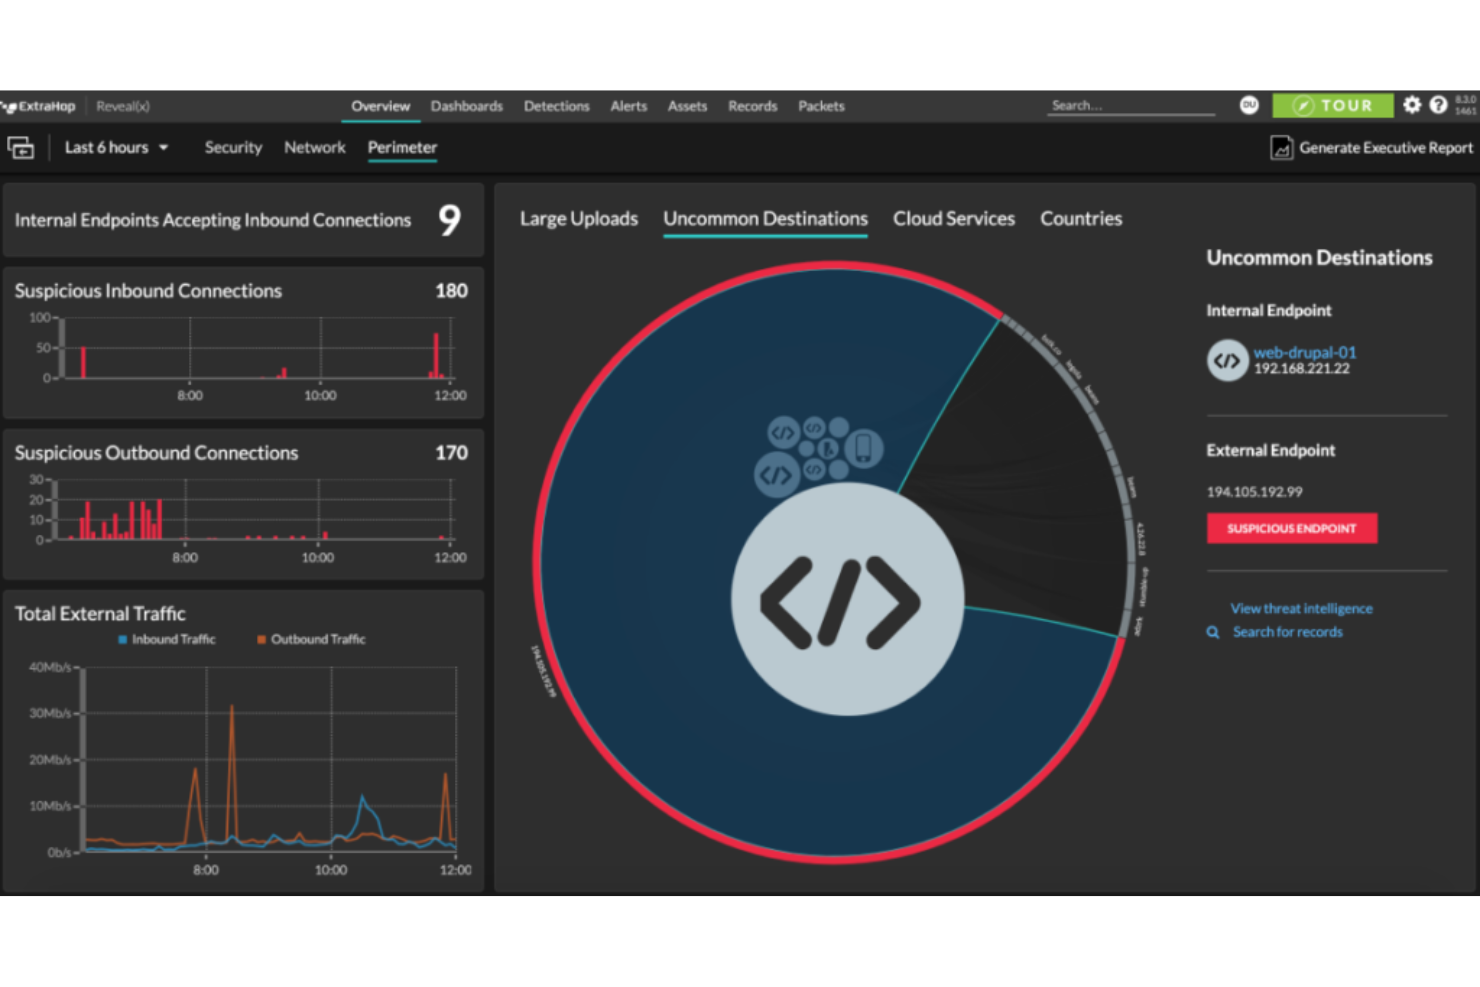
Task: Switch to the Security perimeter tab
Action: 233,147
